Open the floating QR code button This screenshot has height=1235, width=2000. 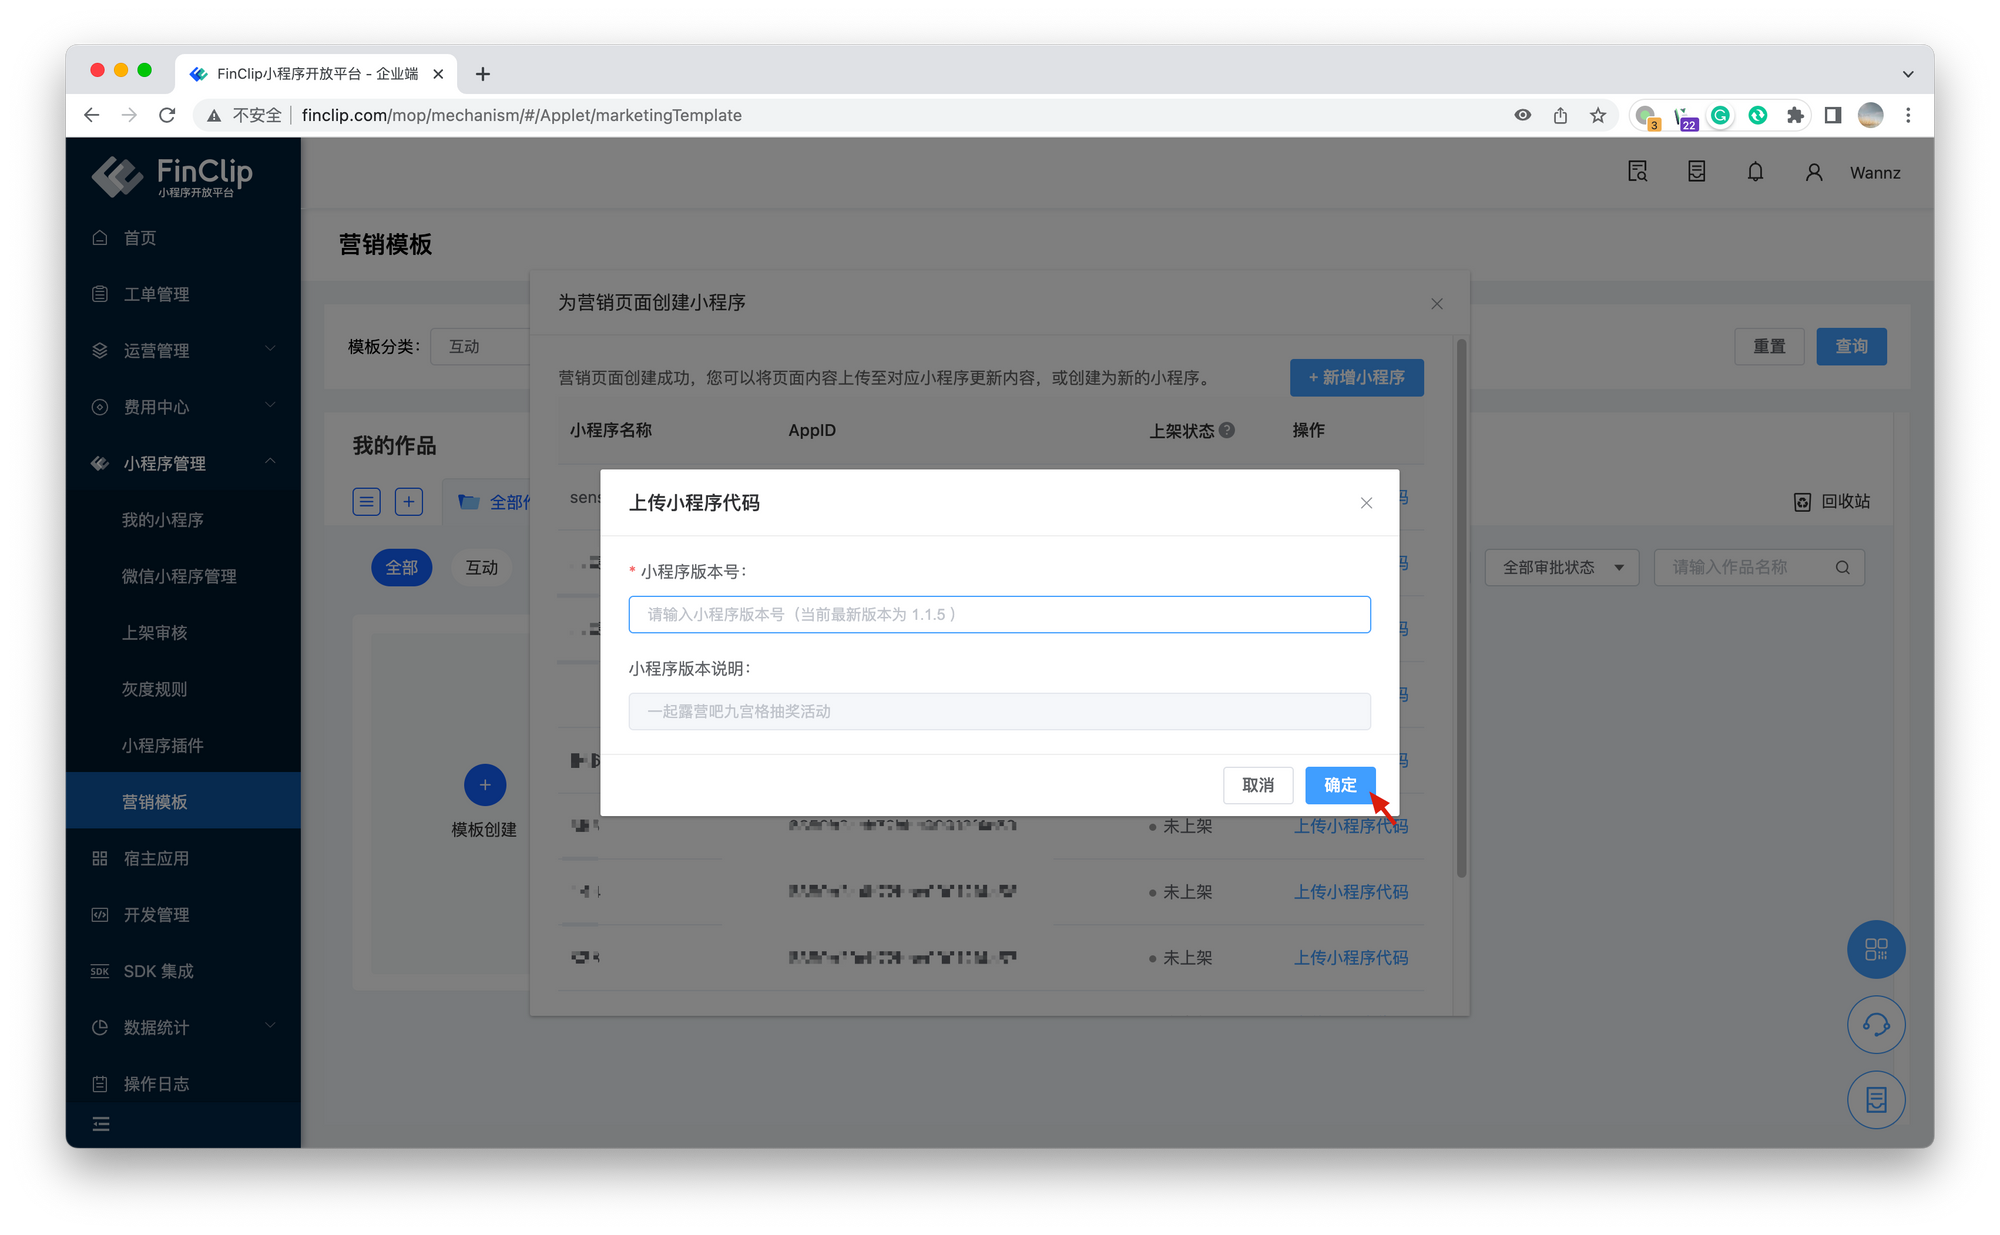(1876, 949)
